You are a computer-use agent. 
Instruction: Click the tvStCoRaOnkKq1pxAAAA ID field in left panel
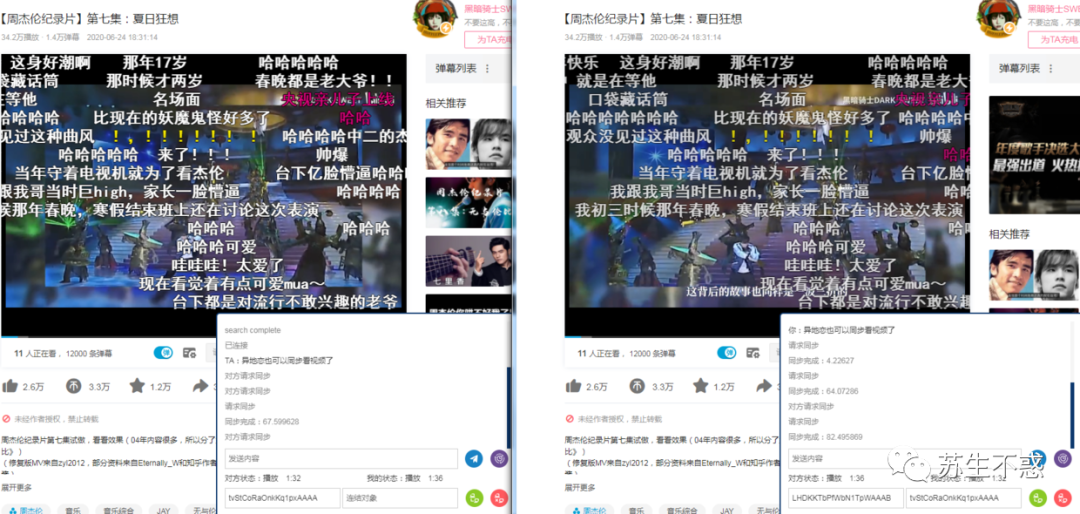[x=282, y=497]
